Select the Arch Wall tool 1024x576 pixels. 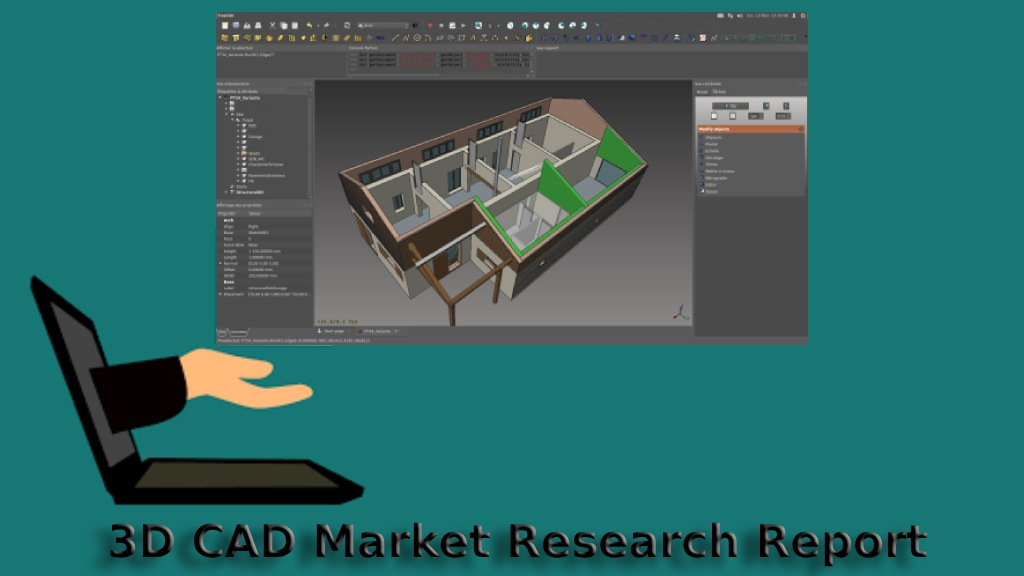[x=225, y=38]
